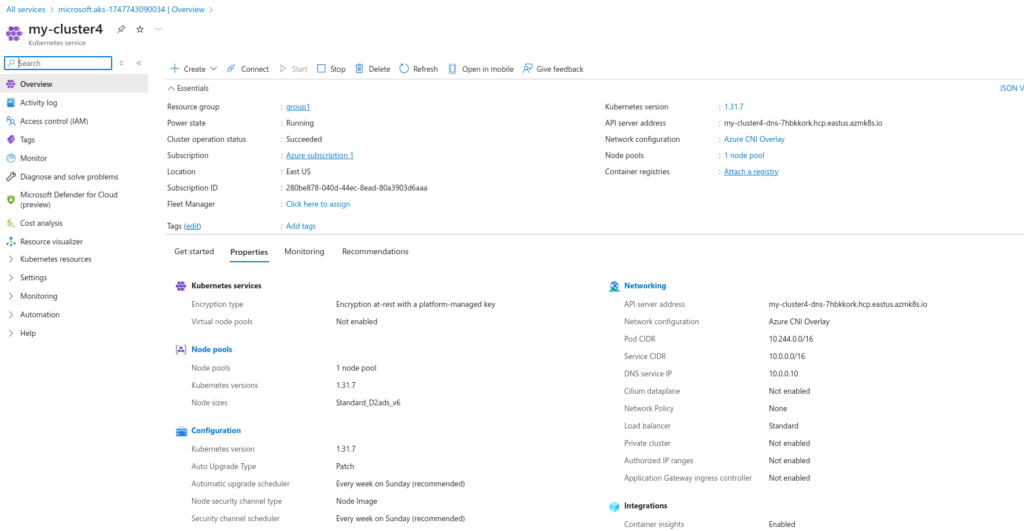Viewport: 1024px width, 531px height.
Task: Switch to the Monitoring tab
Action: (304, 252)
